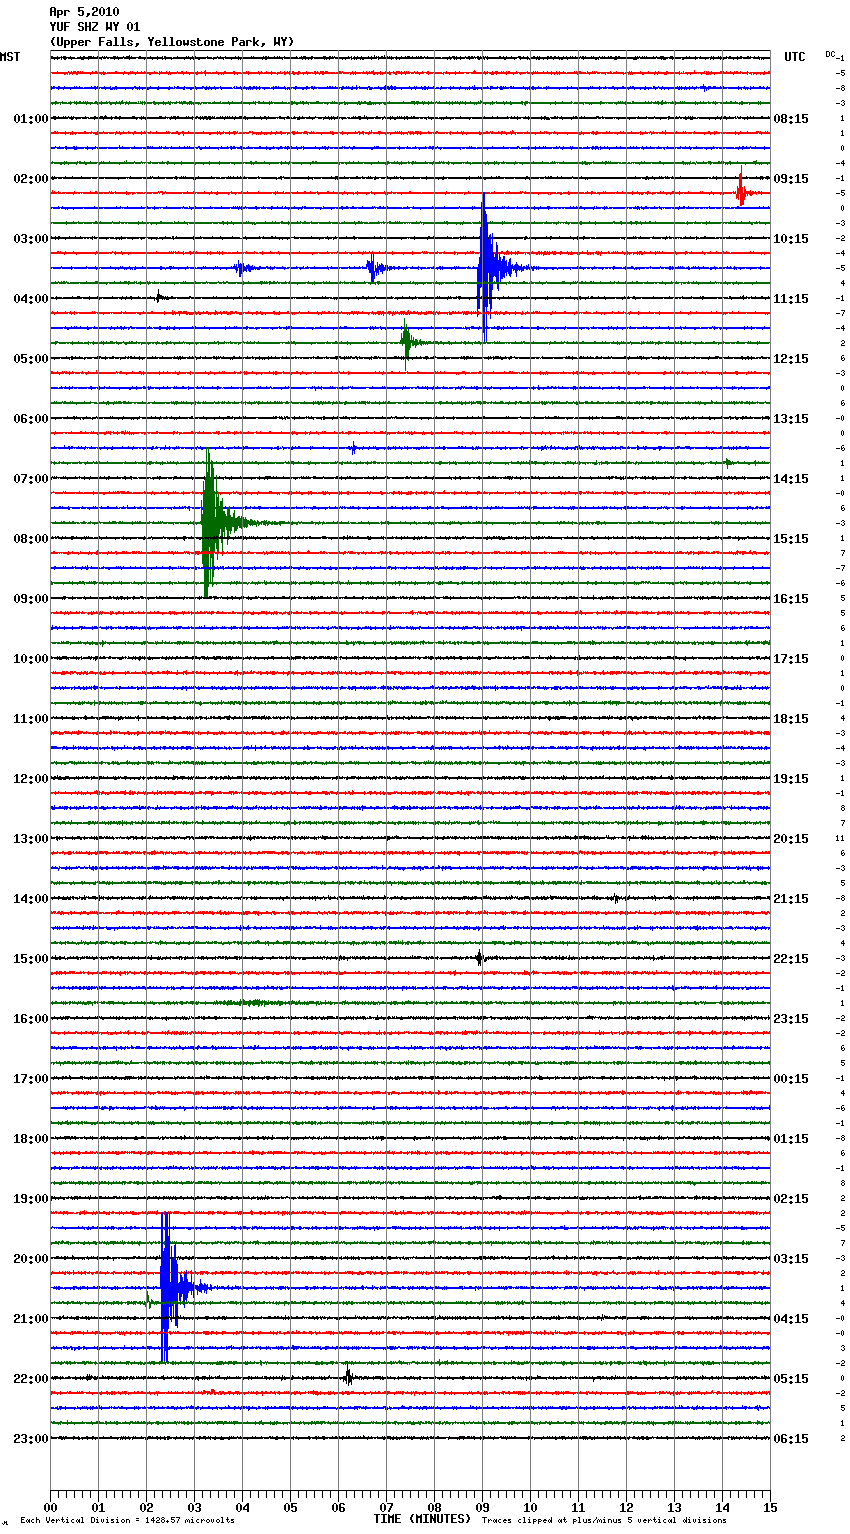
Task: Click the "12:15" UTC time label
Action: point(791,359)
